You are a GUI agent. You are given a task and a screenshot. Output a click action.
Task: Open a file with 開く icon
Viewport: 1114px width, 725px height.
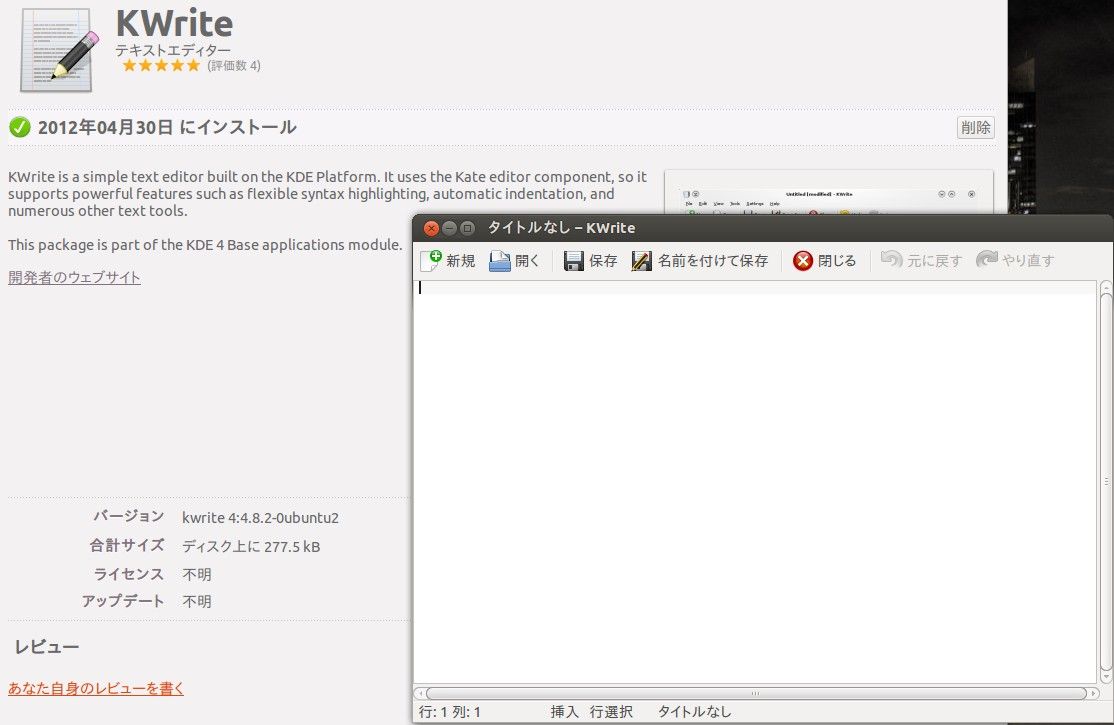click(499, 261)
